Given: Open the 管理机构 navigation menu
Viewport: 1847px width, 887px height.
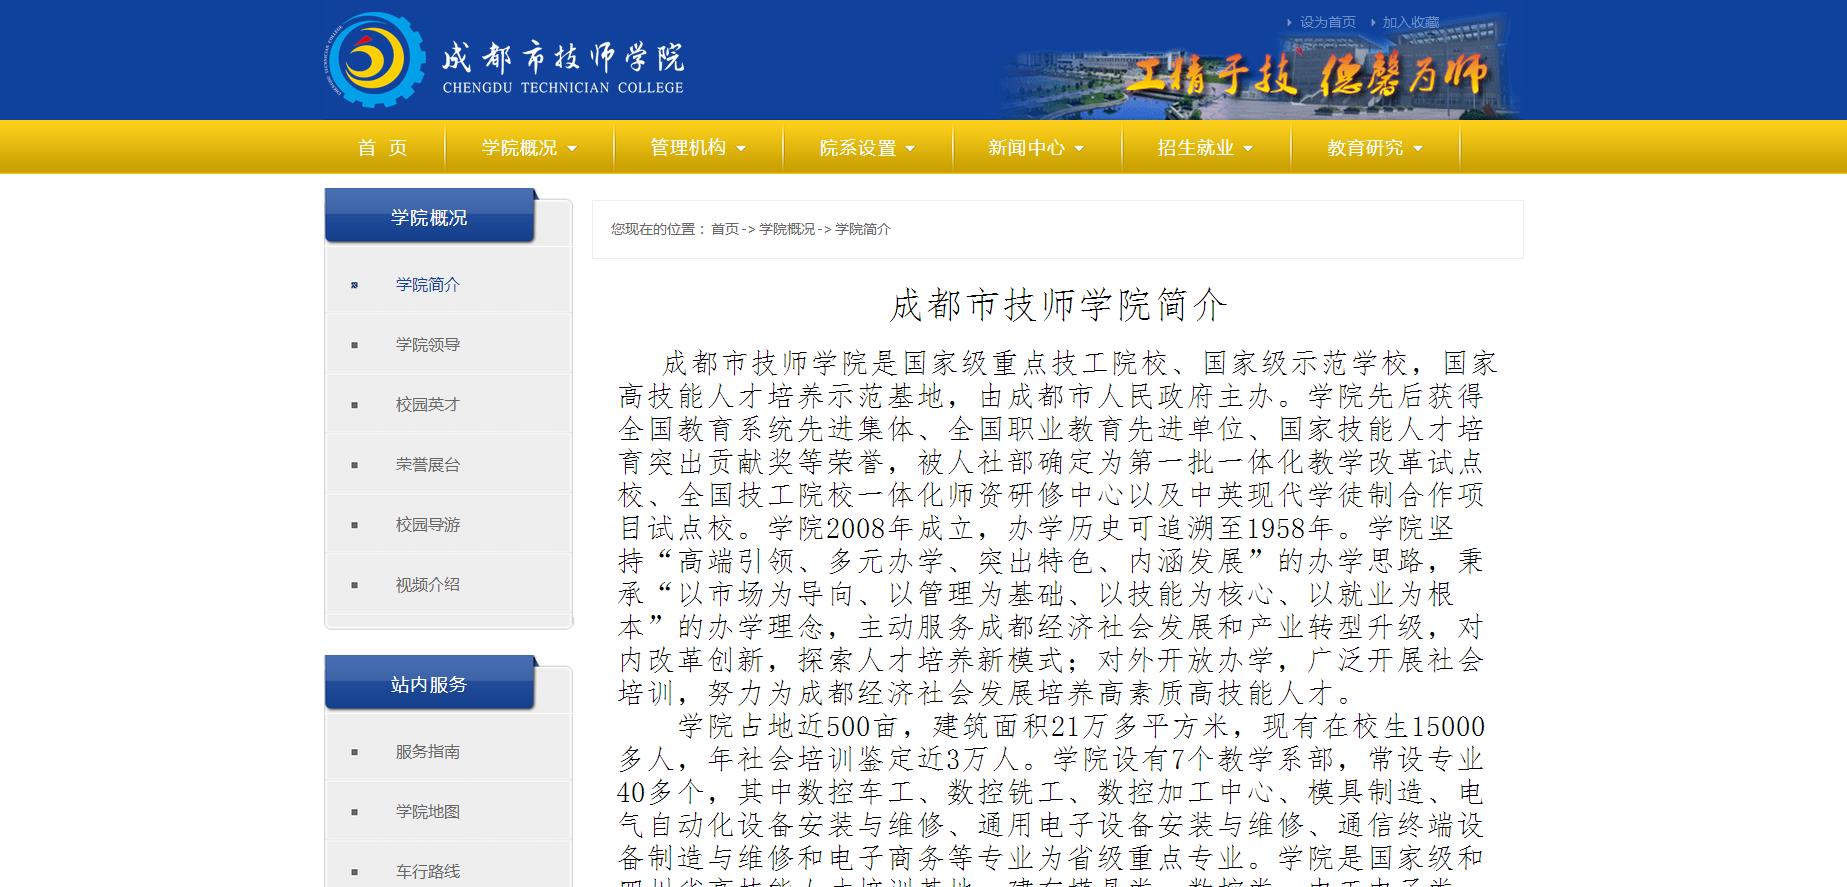Looking at the screenshot, I should (688, 148).
